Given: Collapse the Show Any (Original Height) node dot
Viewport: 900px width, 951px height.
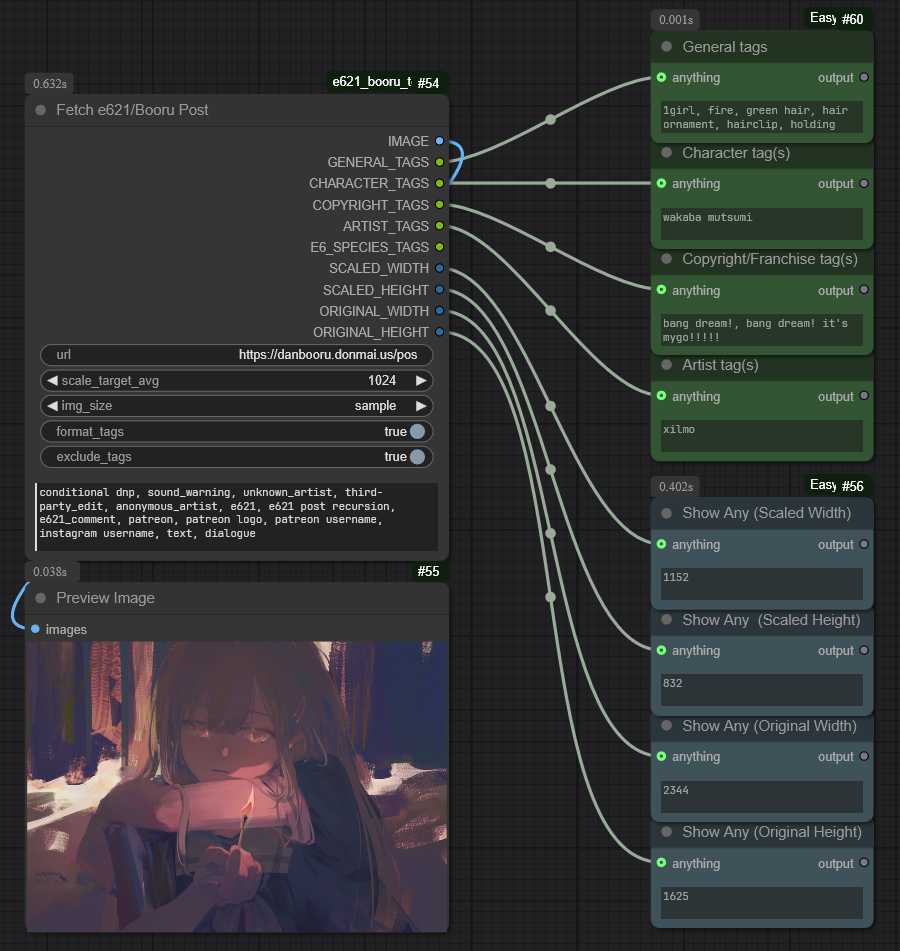Looking at the screenshot, I should click(667, 832).
